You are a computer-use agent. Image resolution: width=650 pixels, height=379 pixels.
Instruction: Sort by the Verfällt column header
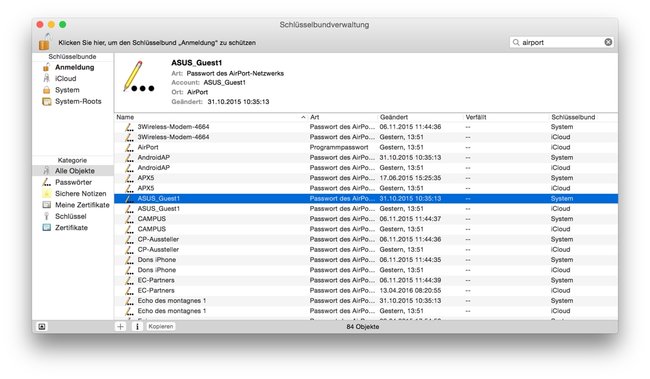pos(506,117)
